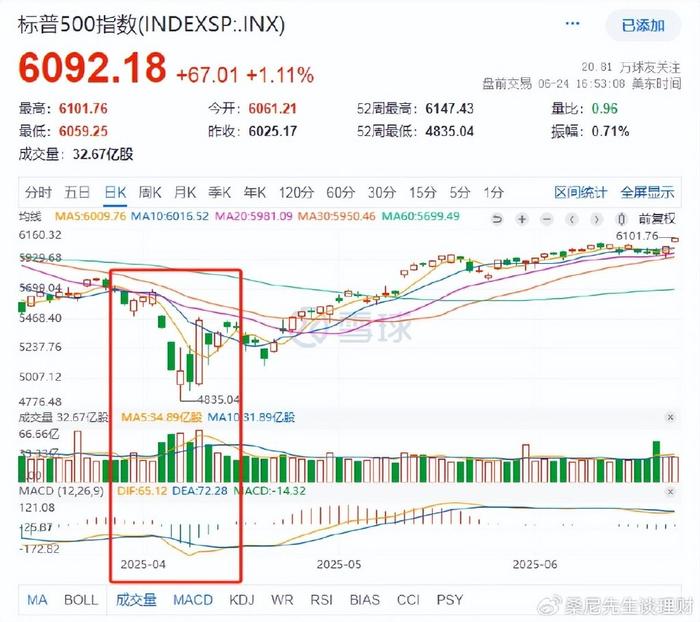Click the MA30:5950.46 legend value
The height and width of the screenshot is (622, 700).
(337, 217)
